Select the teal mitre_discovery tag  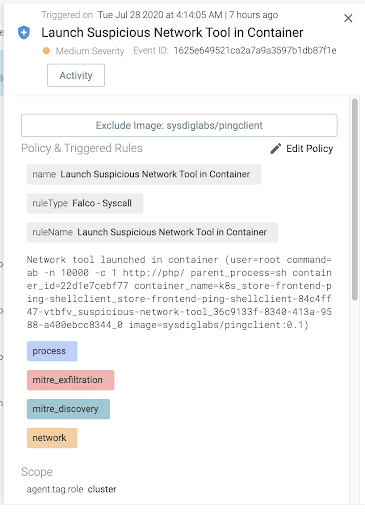coord(68,409)
